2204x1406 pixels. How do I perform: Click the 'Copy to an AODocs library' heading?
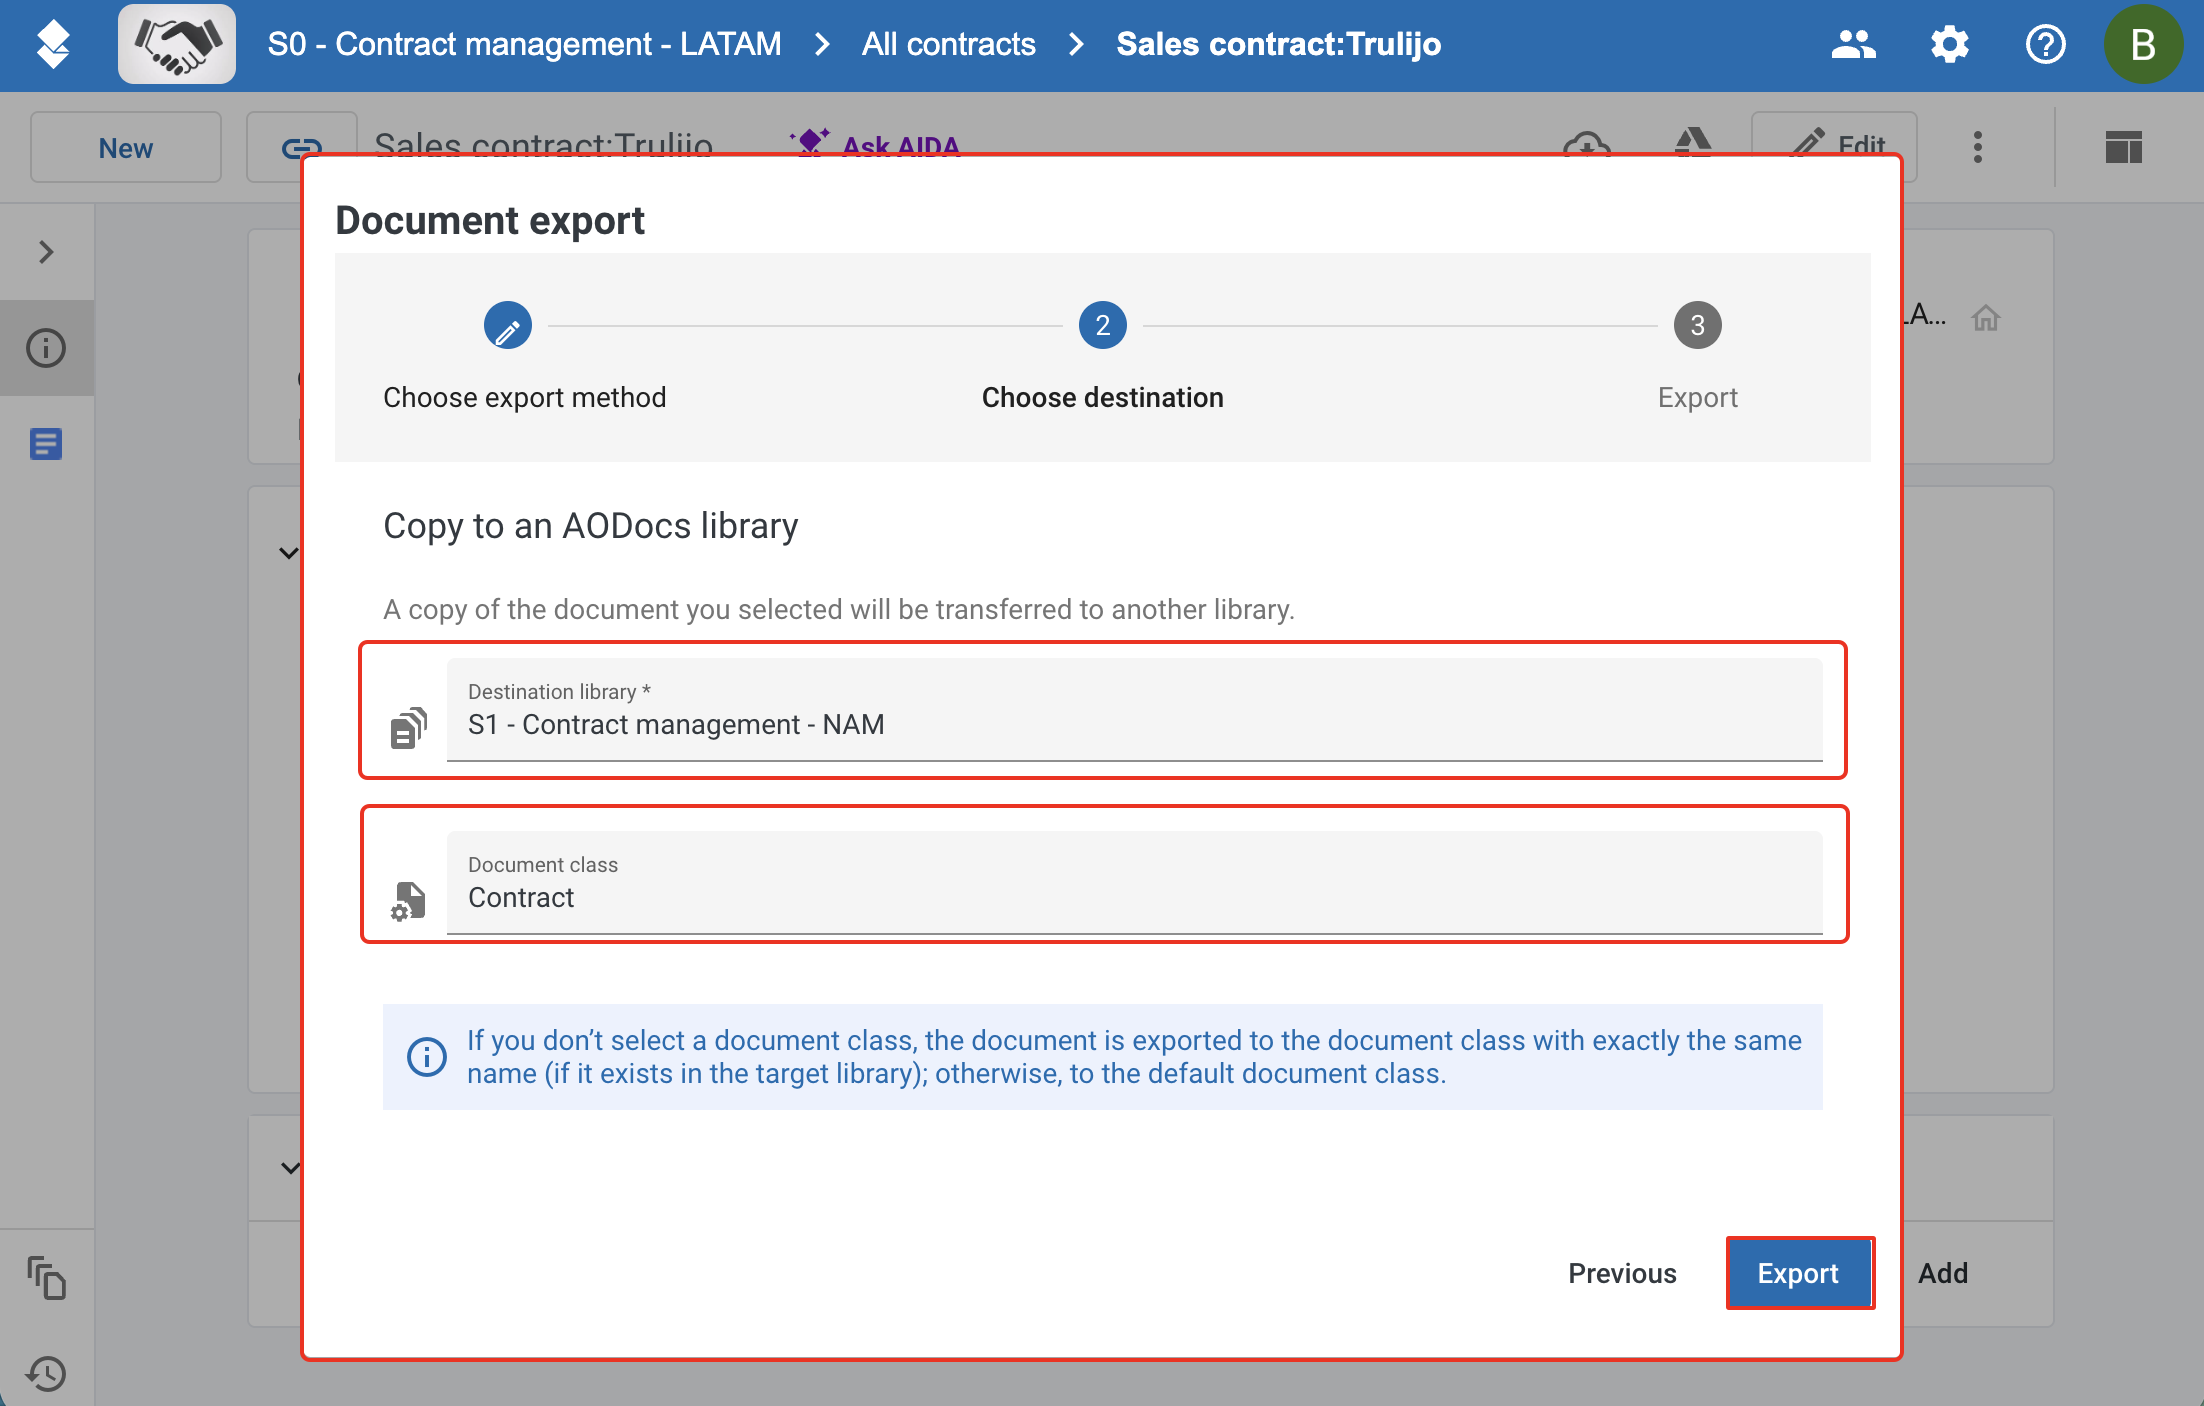coord(591,526)
